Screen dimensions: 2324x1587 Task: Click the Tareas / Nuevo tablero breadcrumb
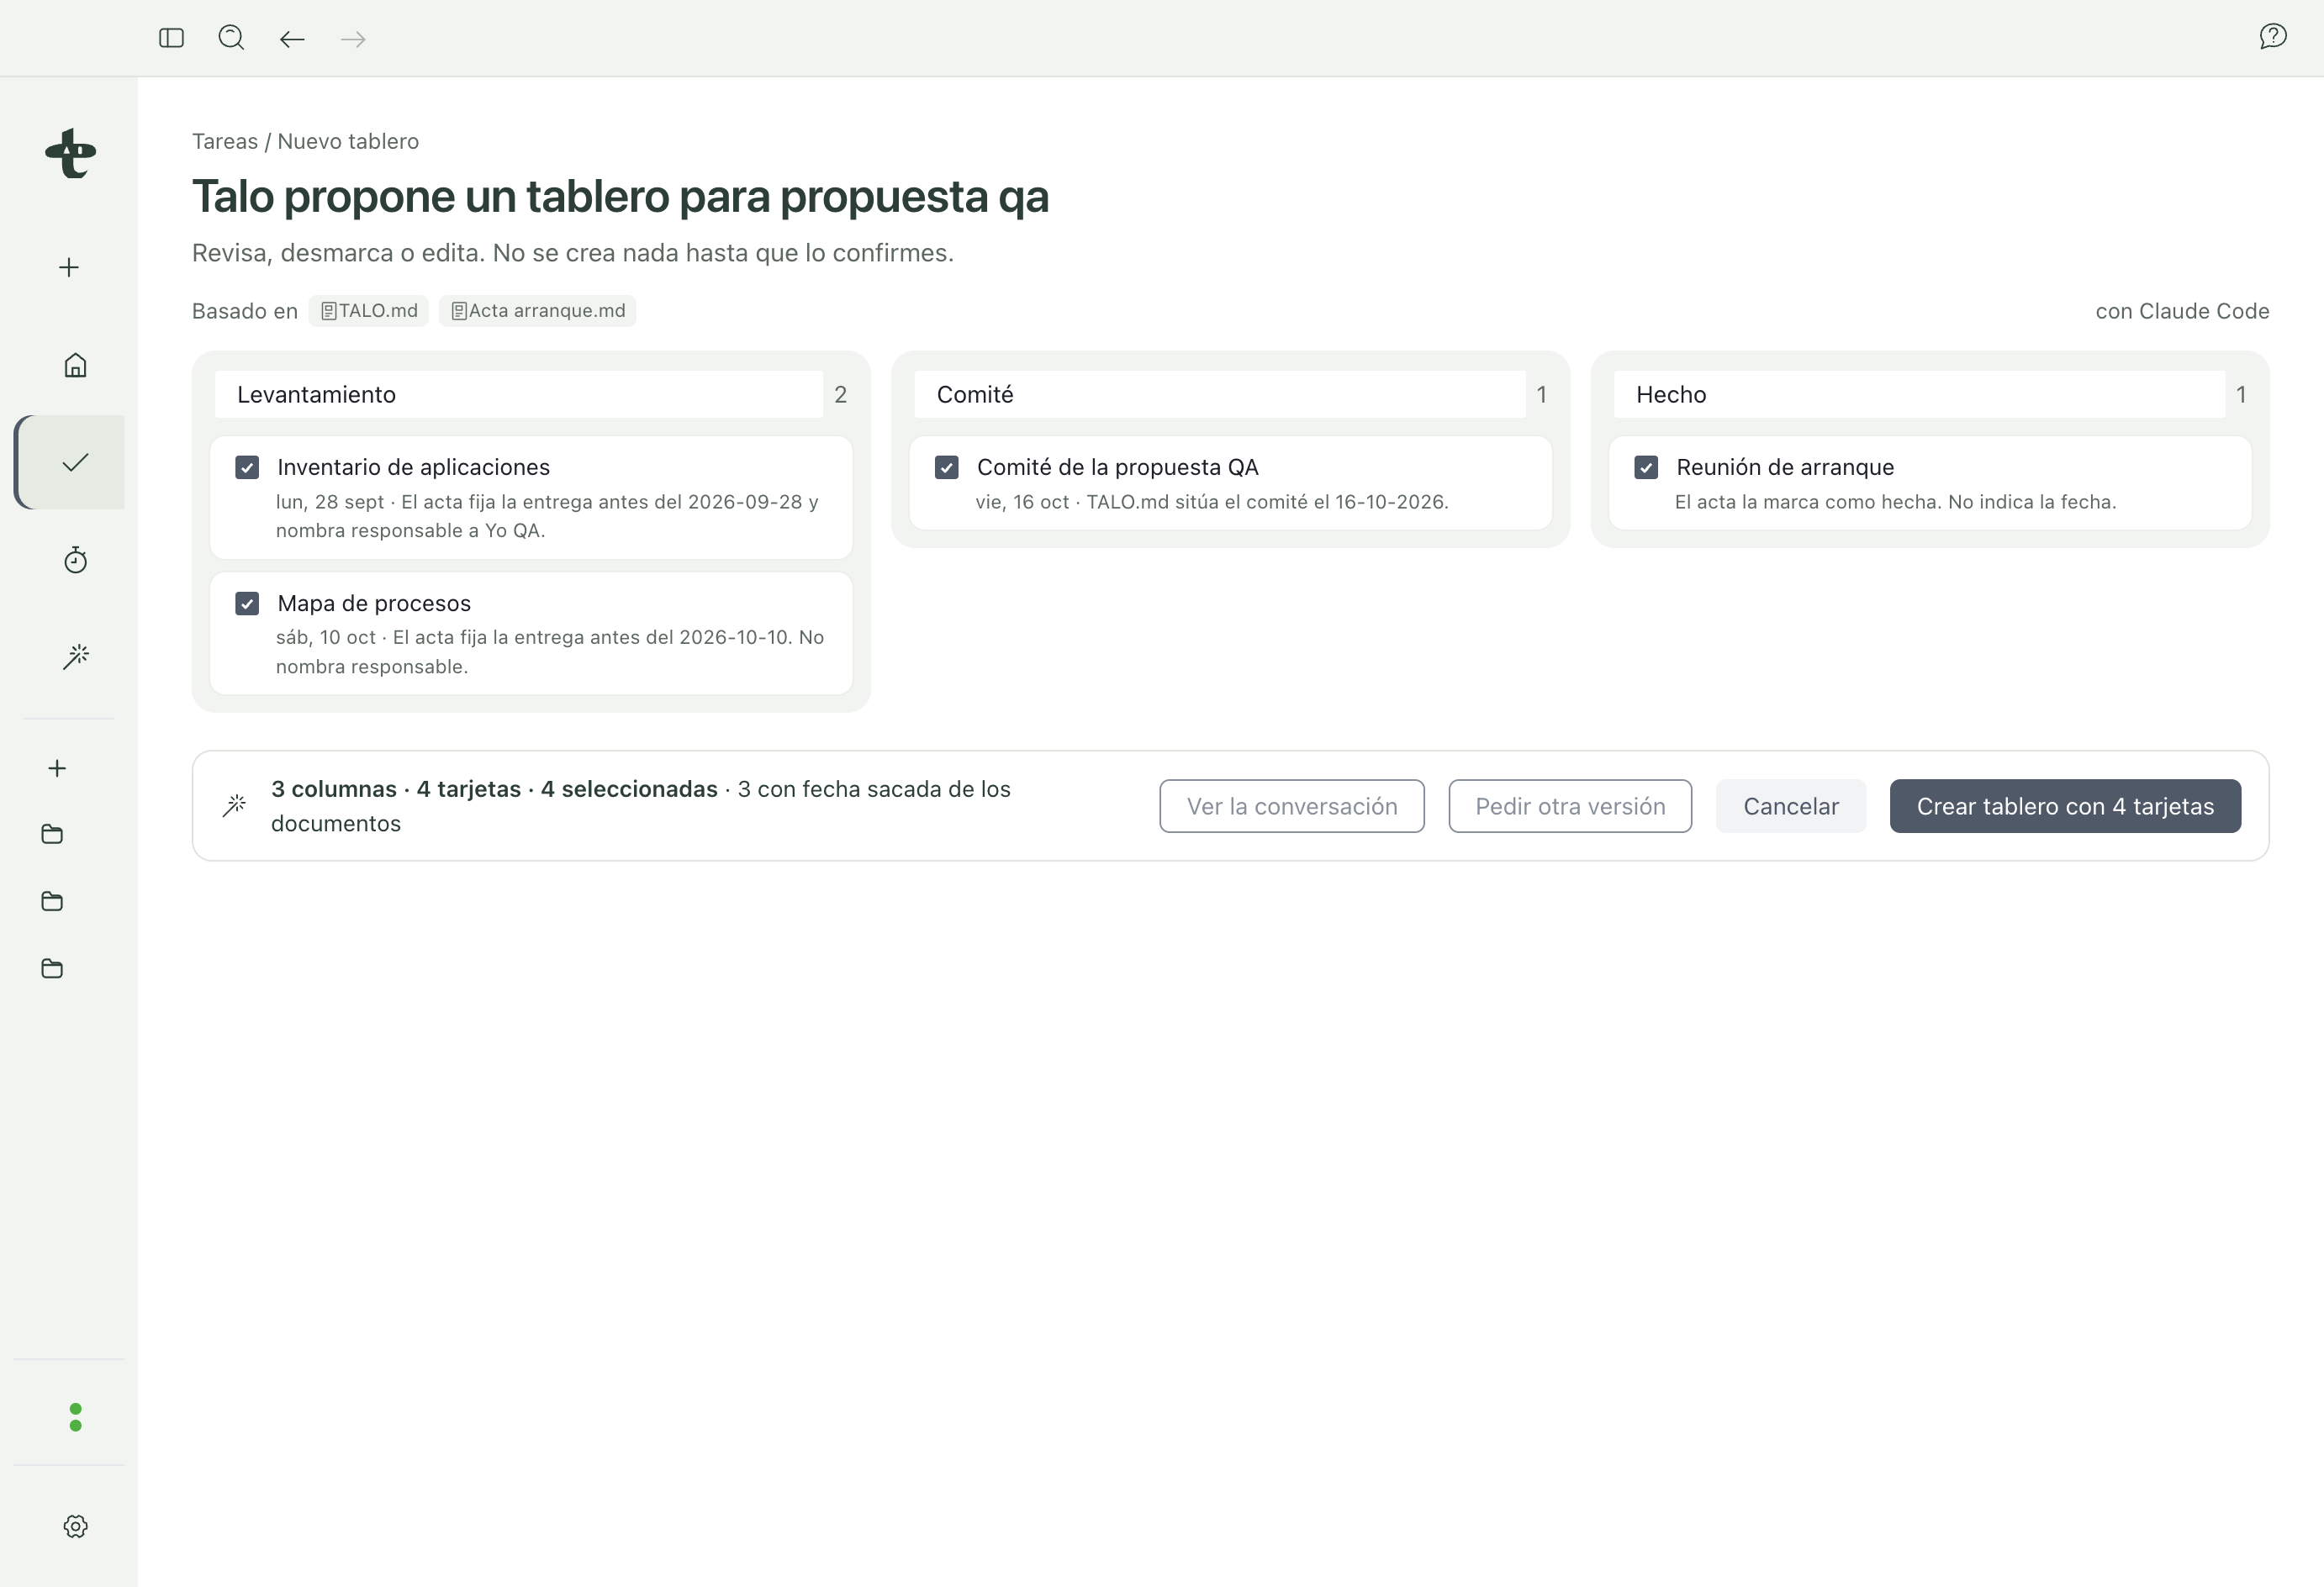tap(305, 141)
